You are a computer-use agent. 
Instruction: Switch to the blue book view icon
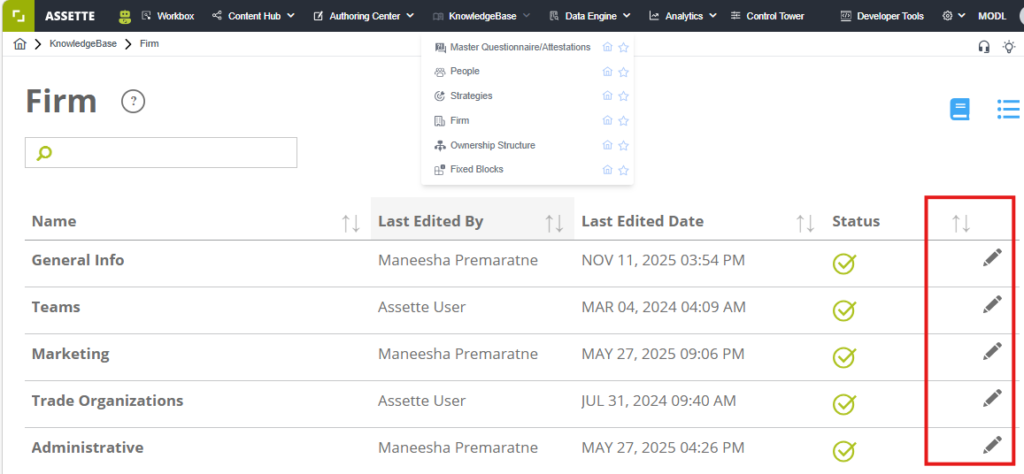960,109
